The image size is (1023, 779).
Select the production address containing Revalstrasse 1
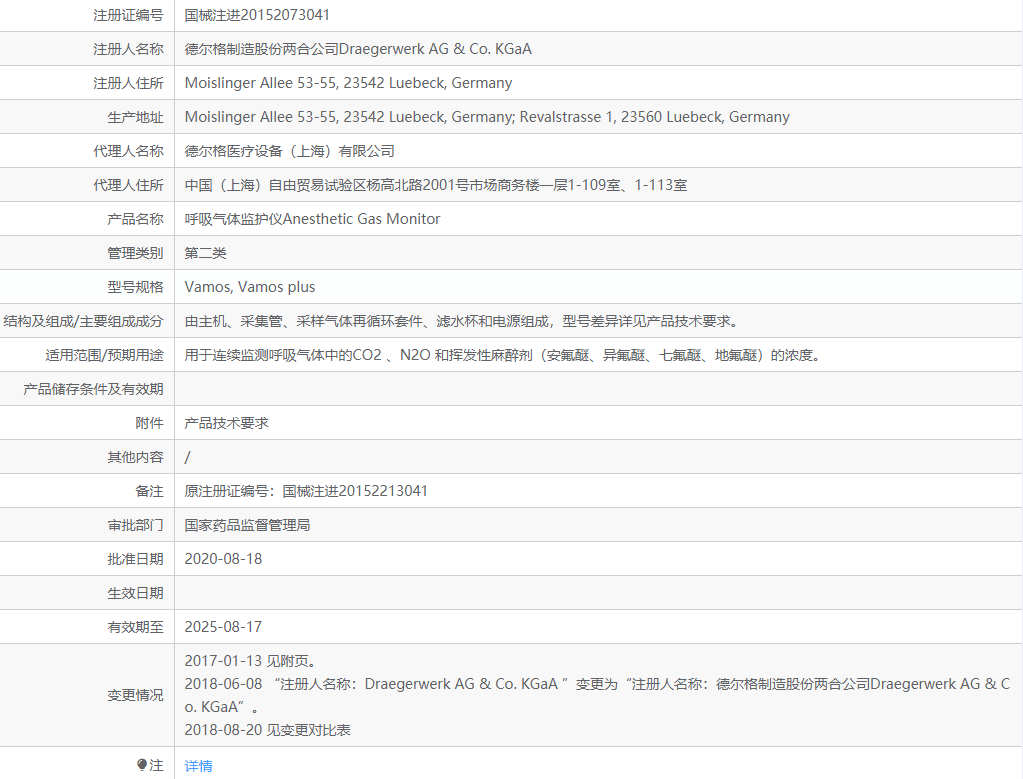pos(487,117)
